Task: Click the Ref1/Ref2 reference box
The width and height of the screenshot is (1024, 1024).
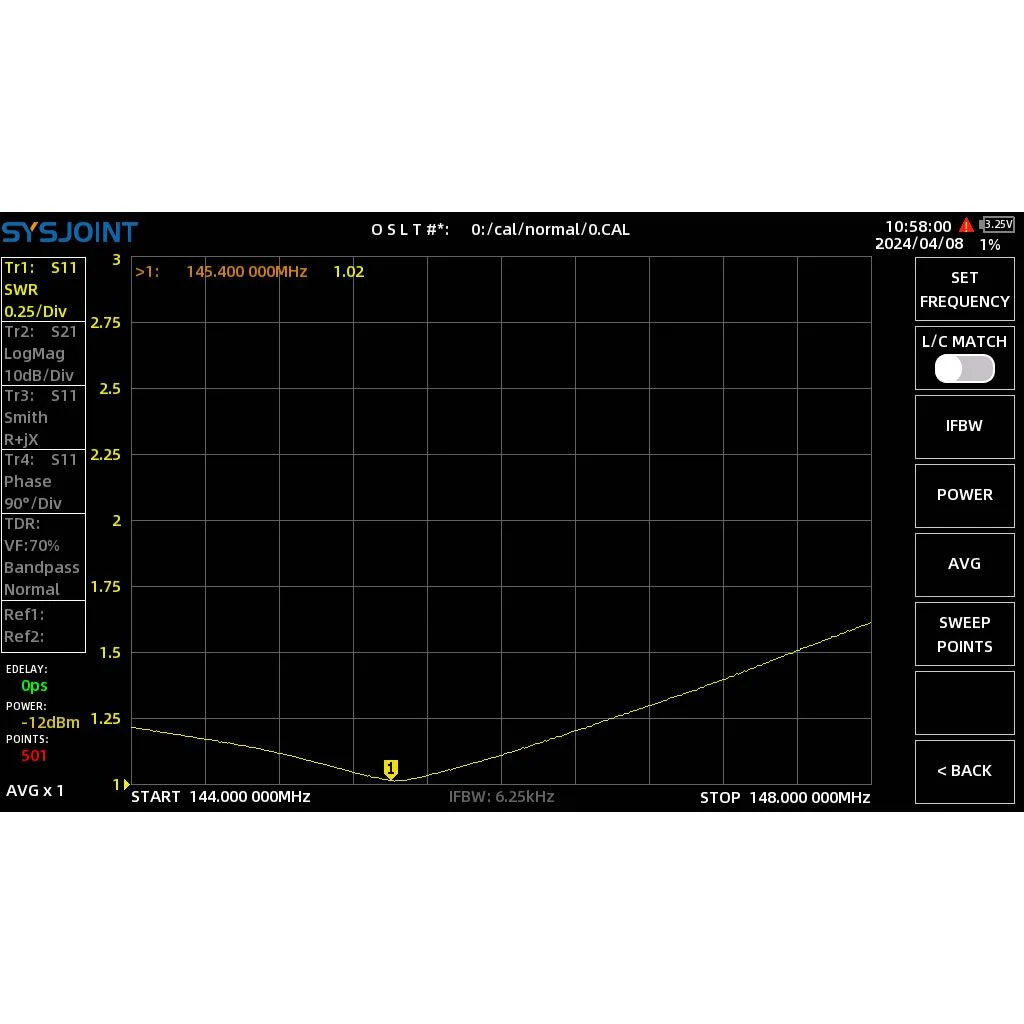Action: pyautogui.click(x=43, y=626)
